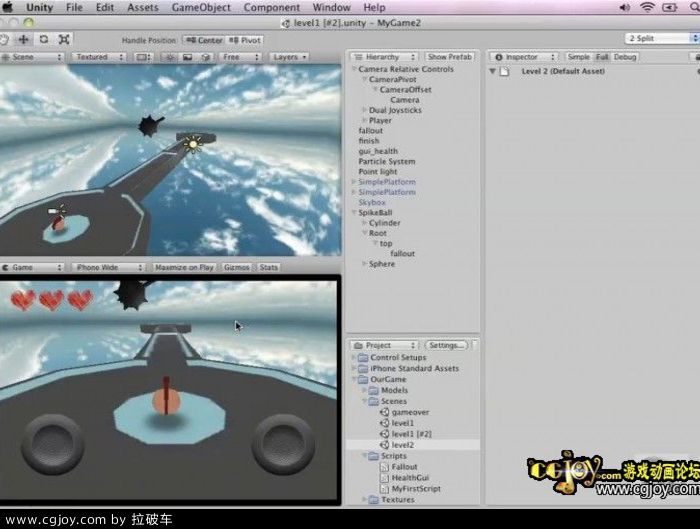Click the Project Settings button
Viewport: 700px width, 529px height.
click(446, 345)
